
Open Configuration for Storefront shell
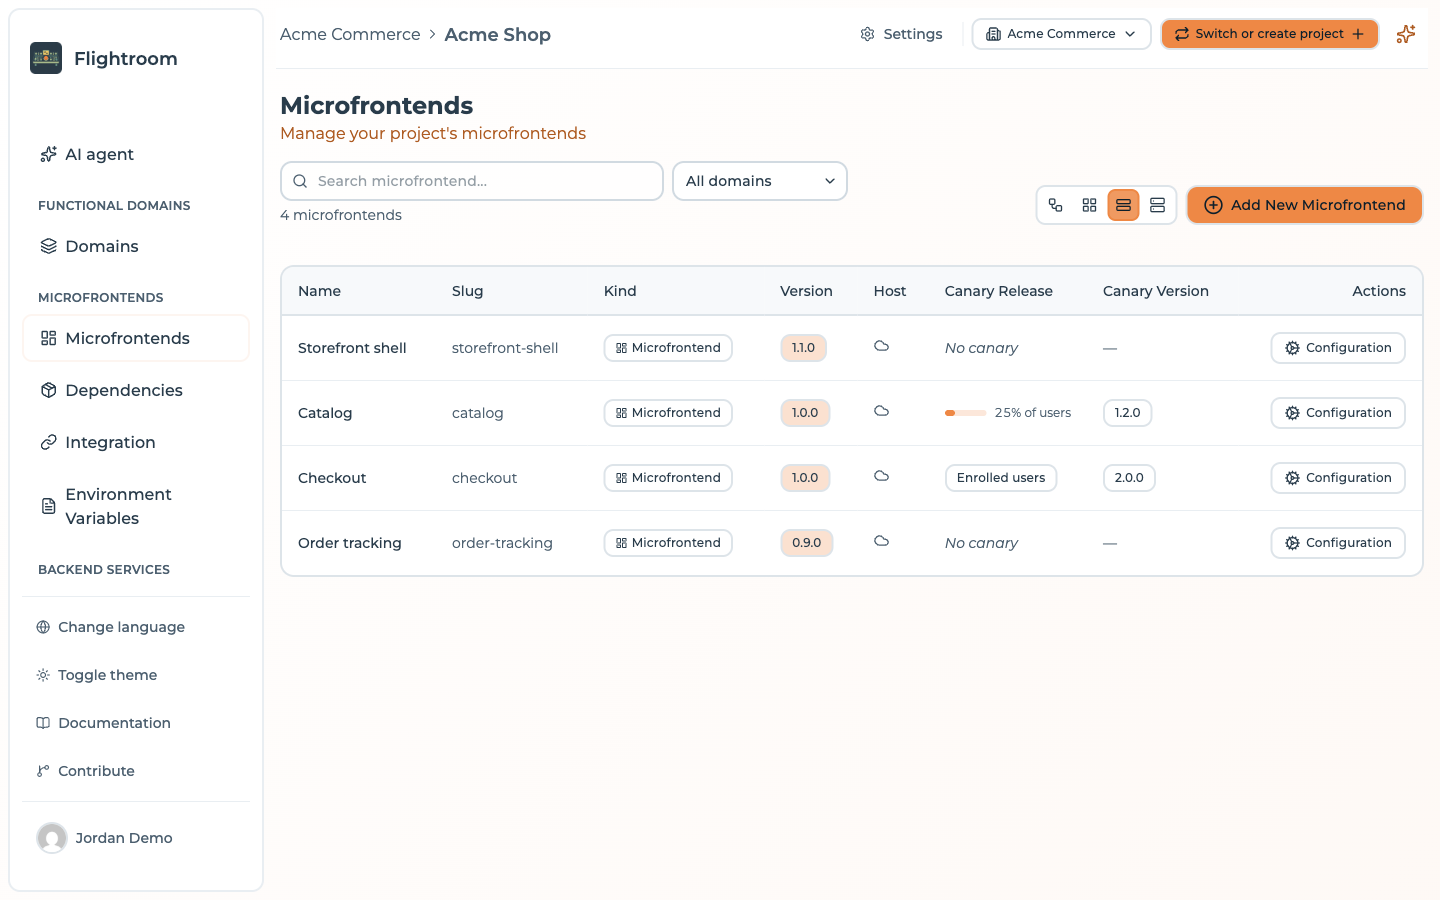pyautogui.click(x=1338, y=348)
